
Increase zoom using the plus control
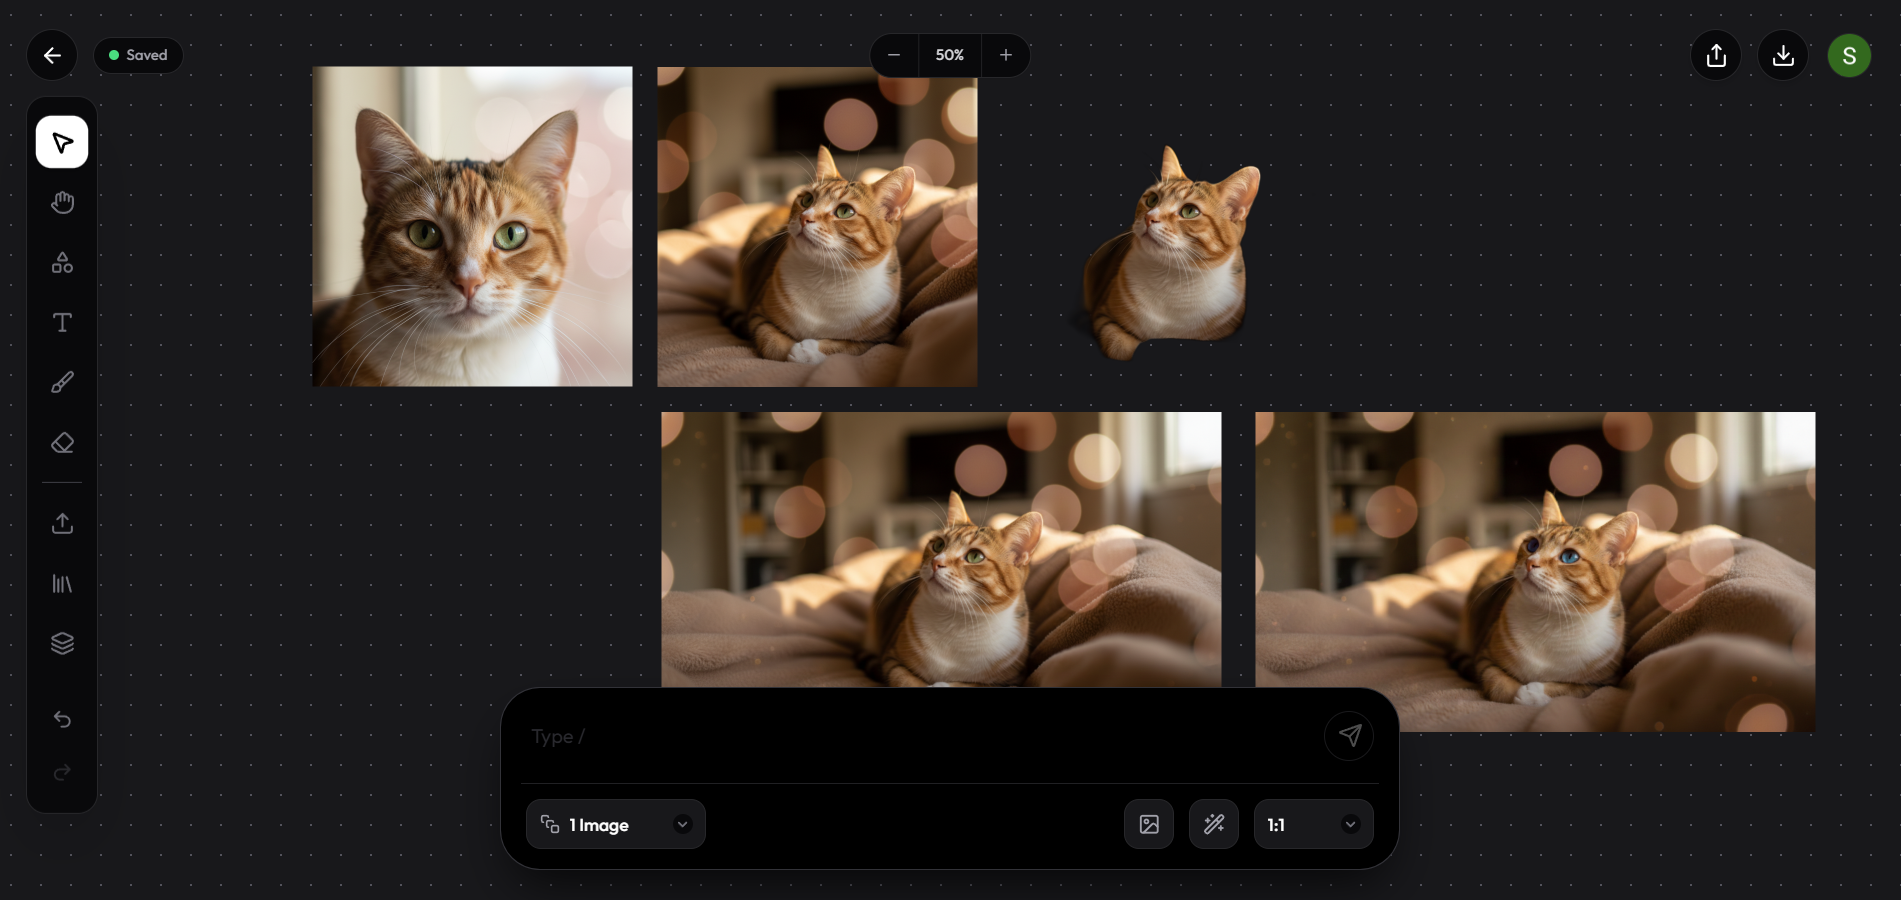pyautogui.click(x=1005, y=55)
